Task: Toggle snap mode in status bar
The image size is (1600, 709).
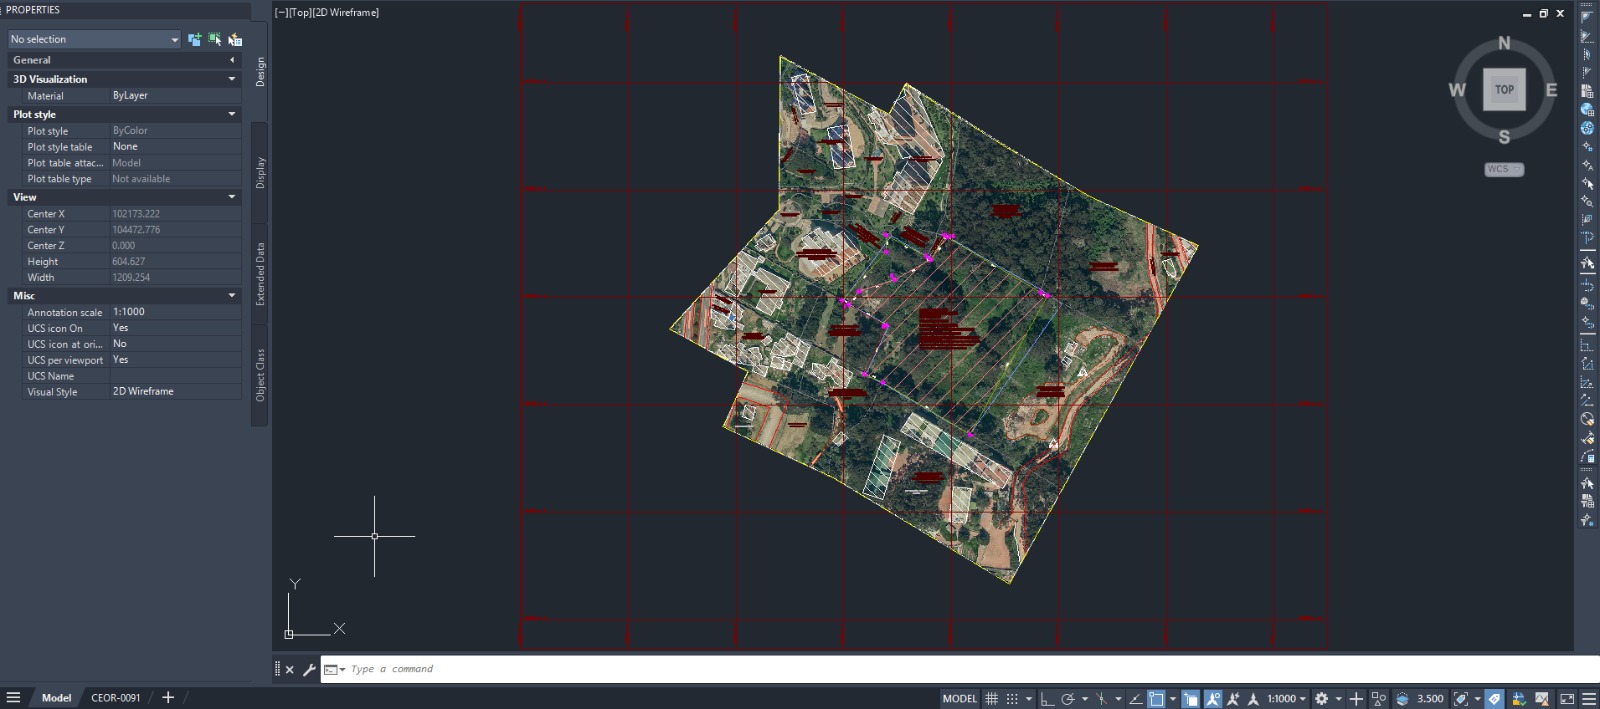Action: 1012,699
